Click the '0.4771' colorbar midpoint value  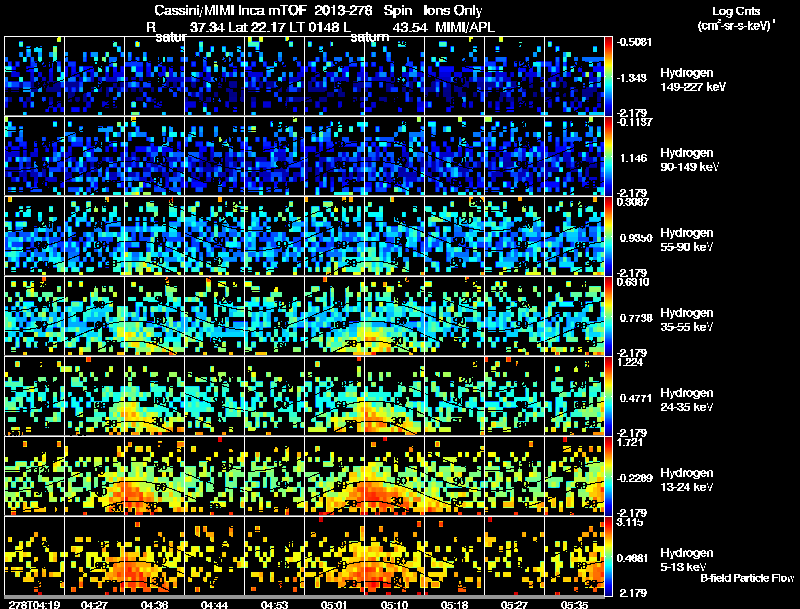(x=636, y=398)
